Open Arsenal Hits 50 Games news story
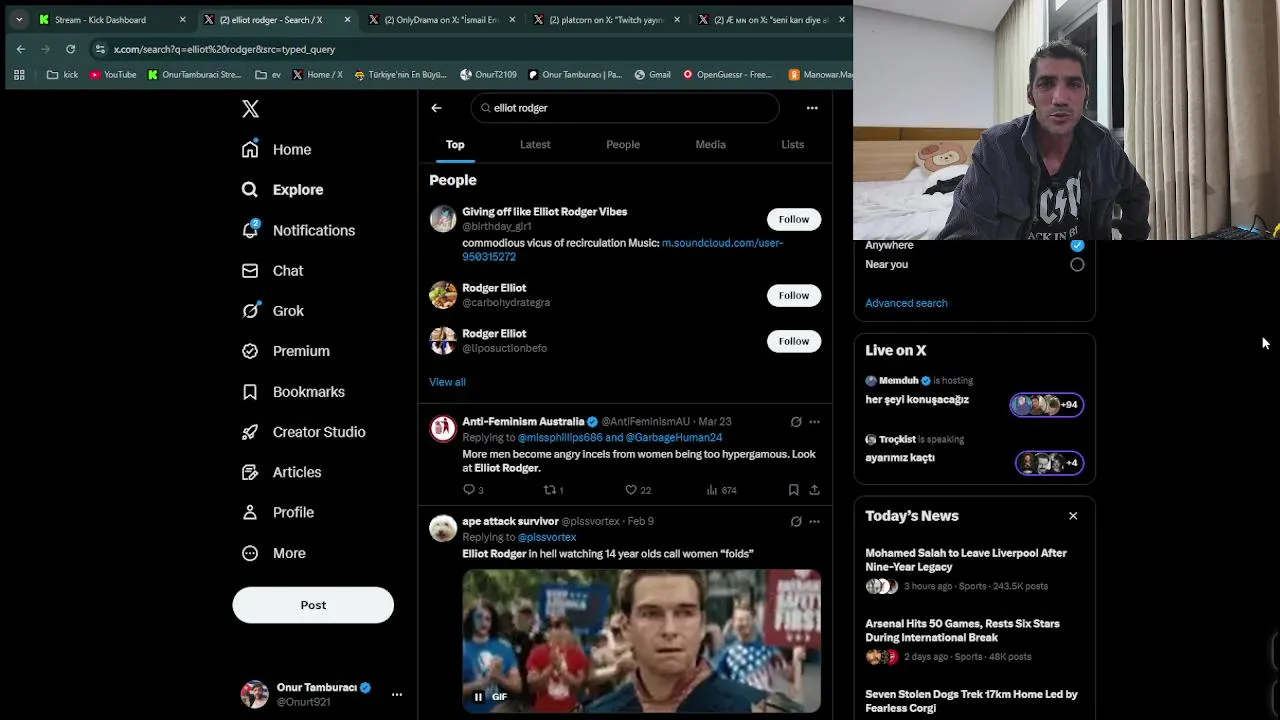Image resolution: width=1280 pixels, height=720 pixels. (974, 640)
